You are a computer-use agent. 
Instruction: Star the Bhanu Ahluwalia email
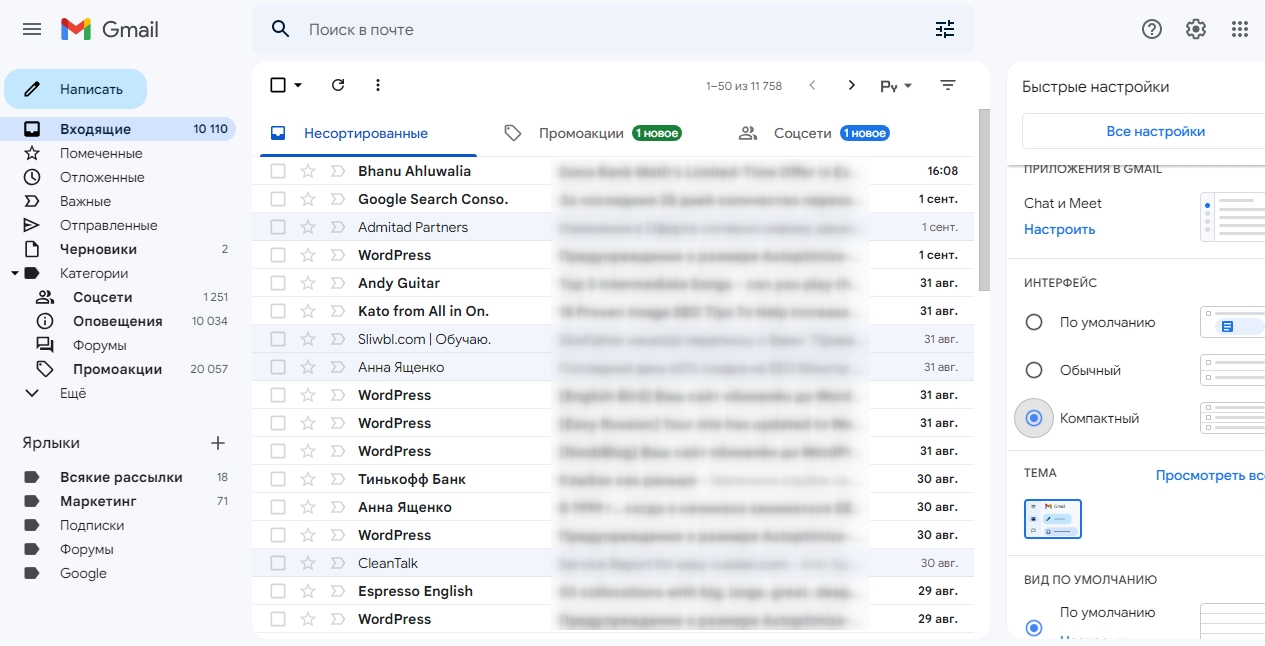coord(308,171)
